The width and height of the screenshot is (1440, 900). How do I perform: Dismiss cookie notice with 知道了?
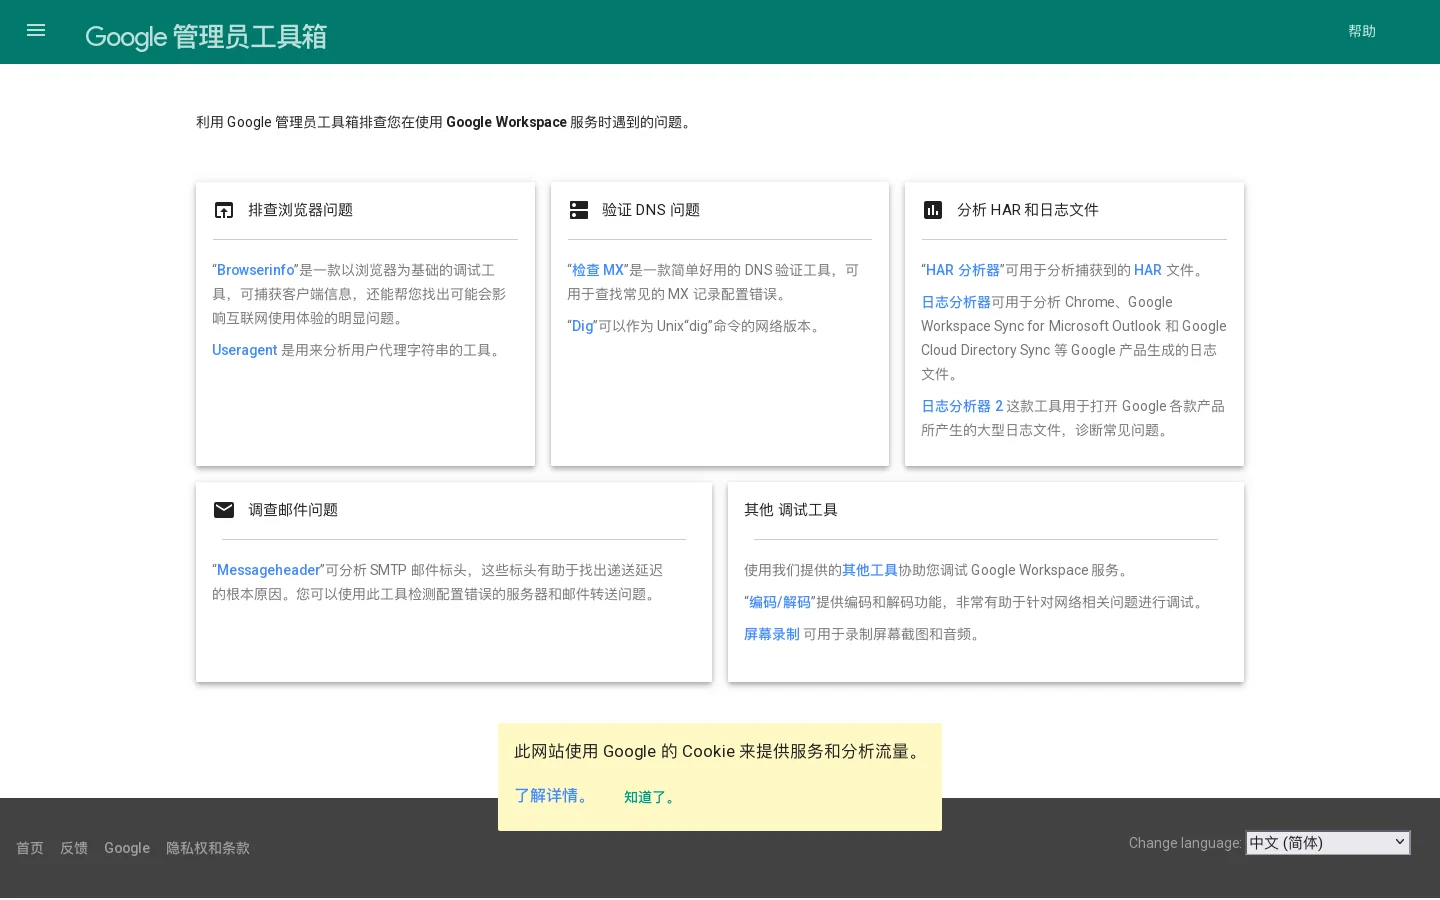[650, 797]
